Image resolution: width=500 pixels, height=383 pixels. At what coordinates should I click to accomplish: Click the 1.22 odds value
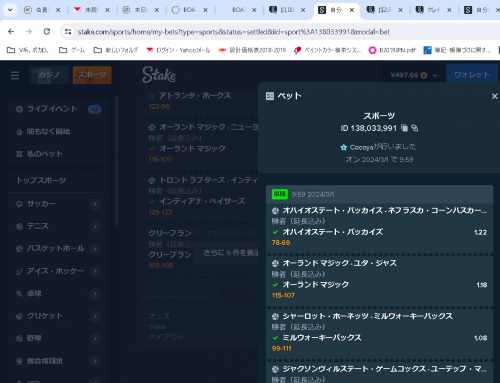click(x=480, y=232)
